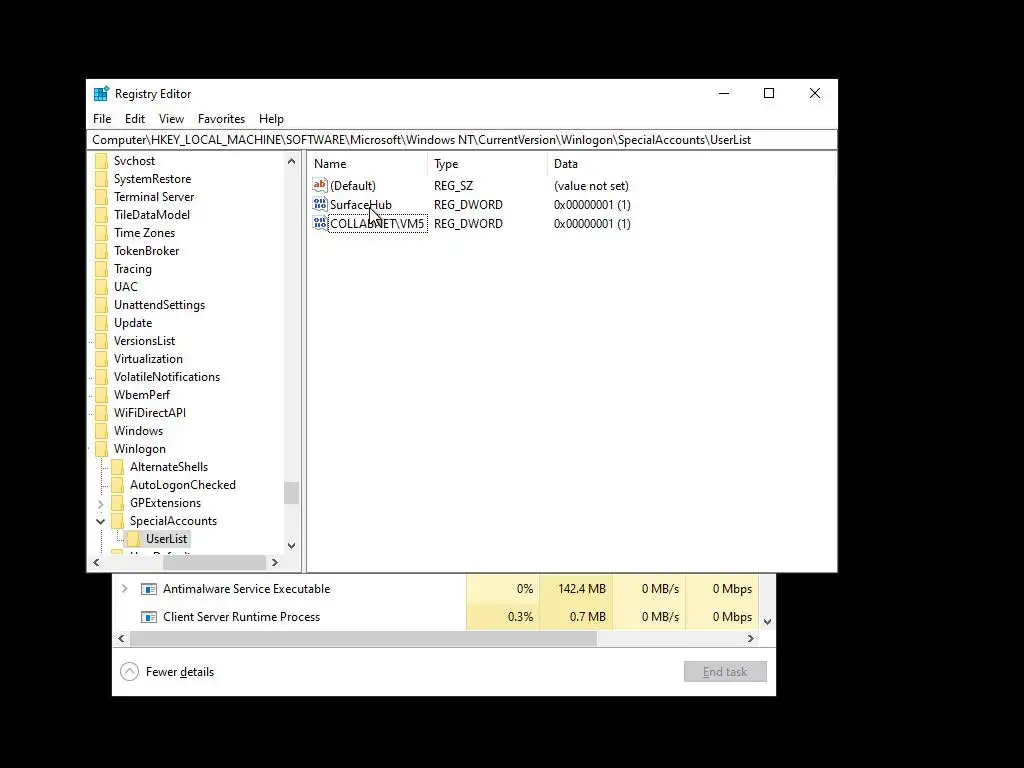The height and width of the screenshot is (768, 1024).
Task: Select the Windows key folder icon
Action: point(101,431)
